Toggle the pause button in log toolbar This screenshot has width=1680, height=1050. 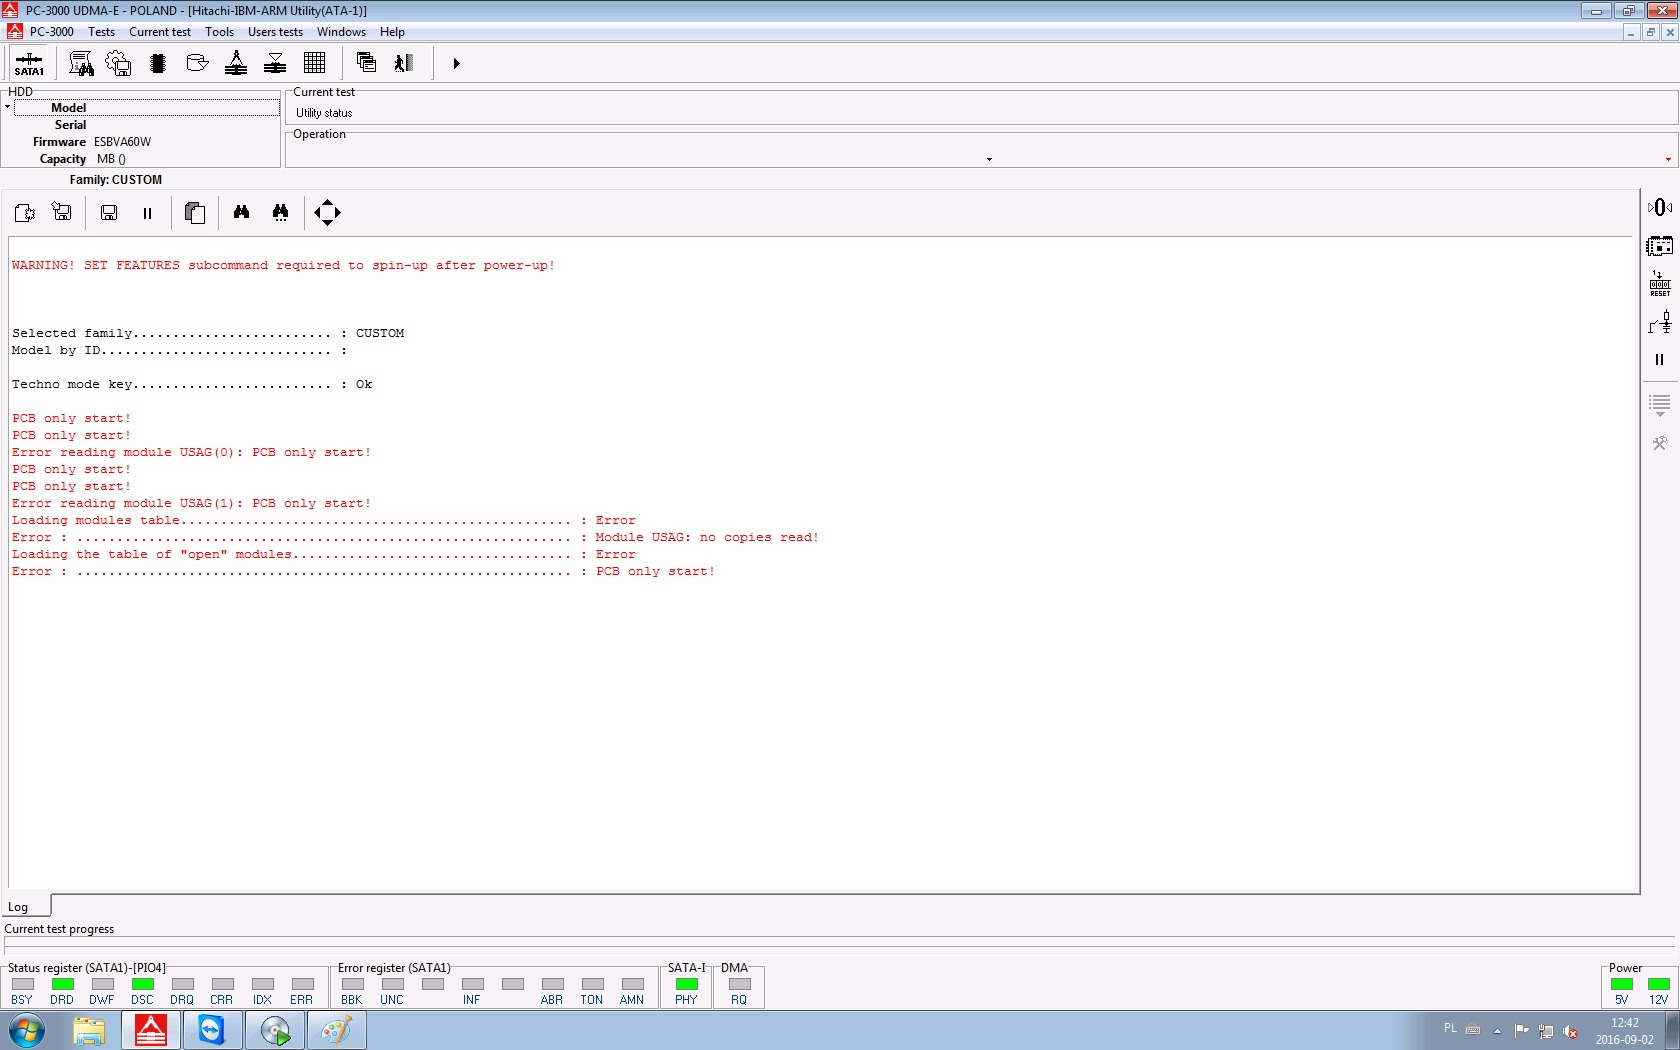point(147,213)
